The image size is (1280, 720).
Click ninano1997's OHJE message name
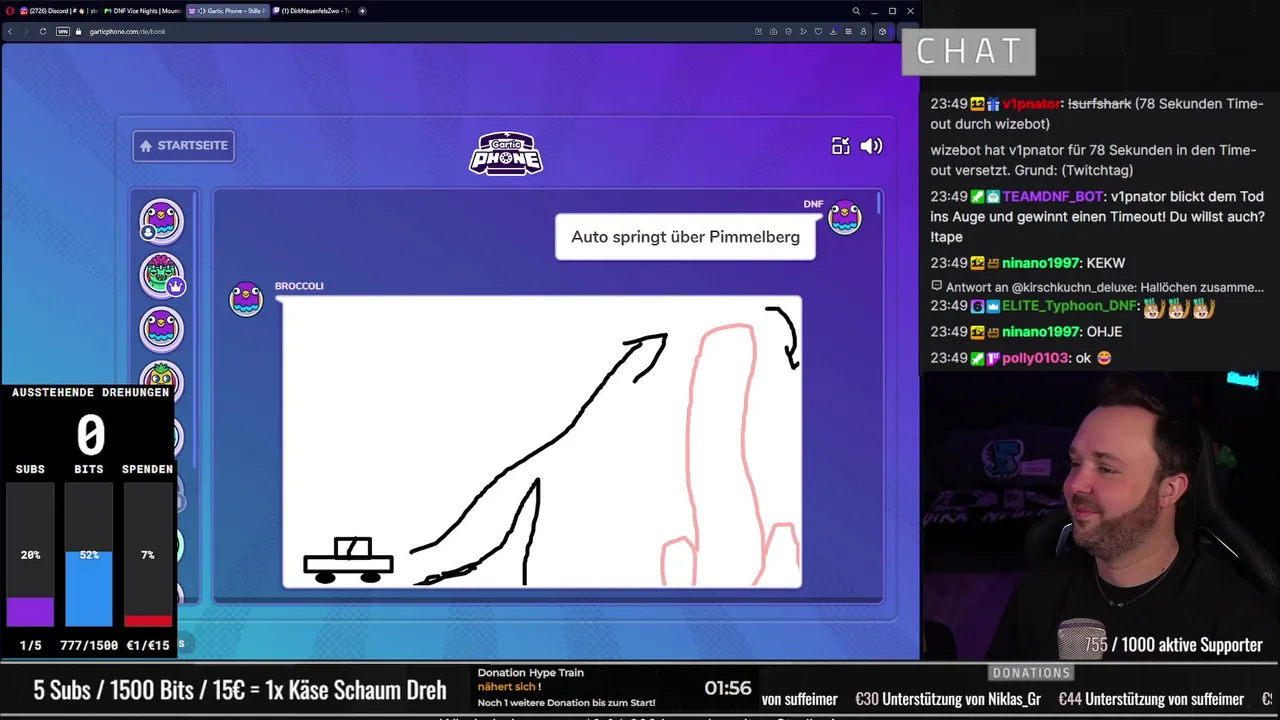coord(1040,332)
